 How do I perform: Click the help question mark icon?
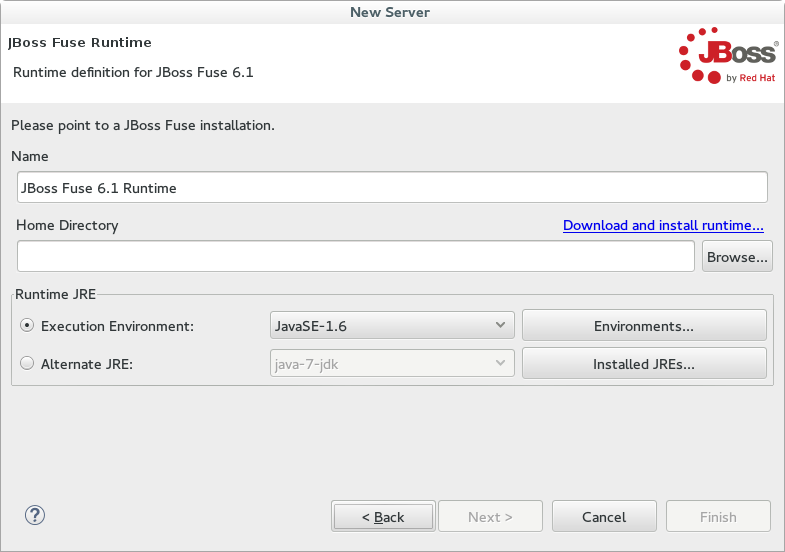tap(35, 516)
